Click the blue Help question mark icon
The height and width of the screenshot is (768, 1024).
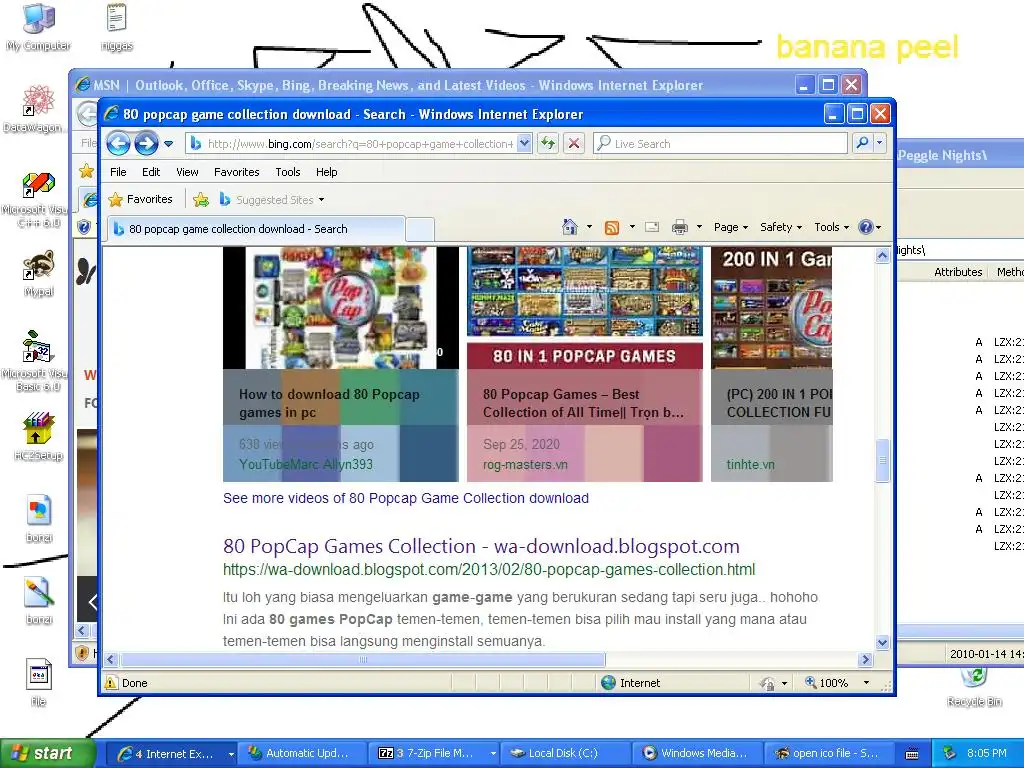pos(866,227)
